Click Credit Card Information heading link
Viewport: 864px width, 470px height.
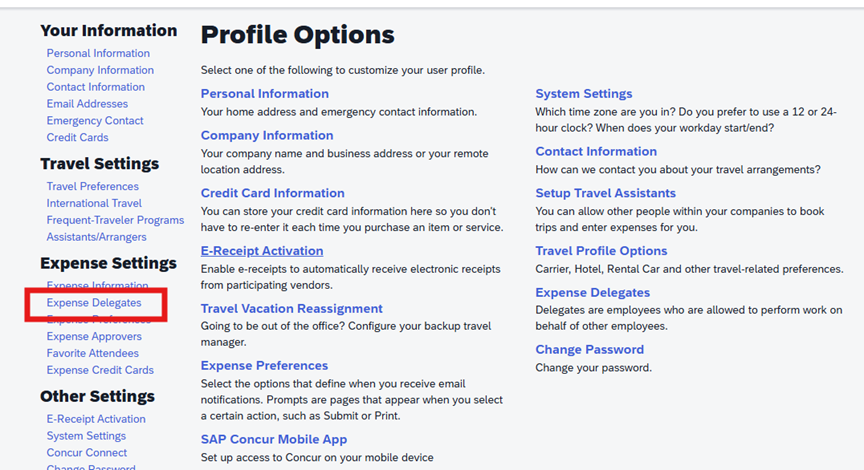pos(272,193)
